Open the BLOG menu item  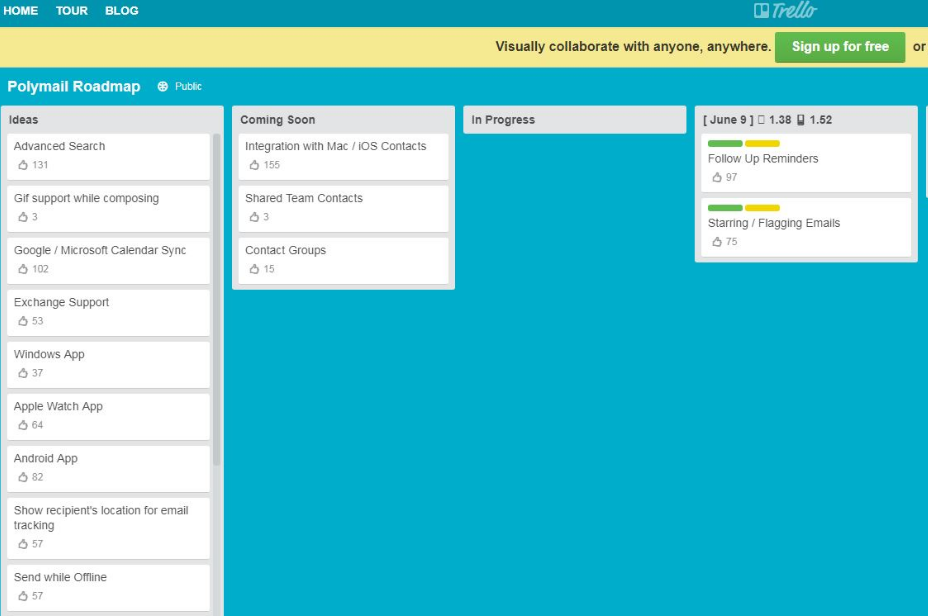tap(122, 11)
